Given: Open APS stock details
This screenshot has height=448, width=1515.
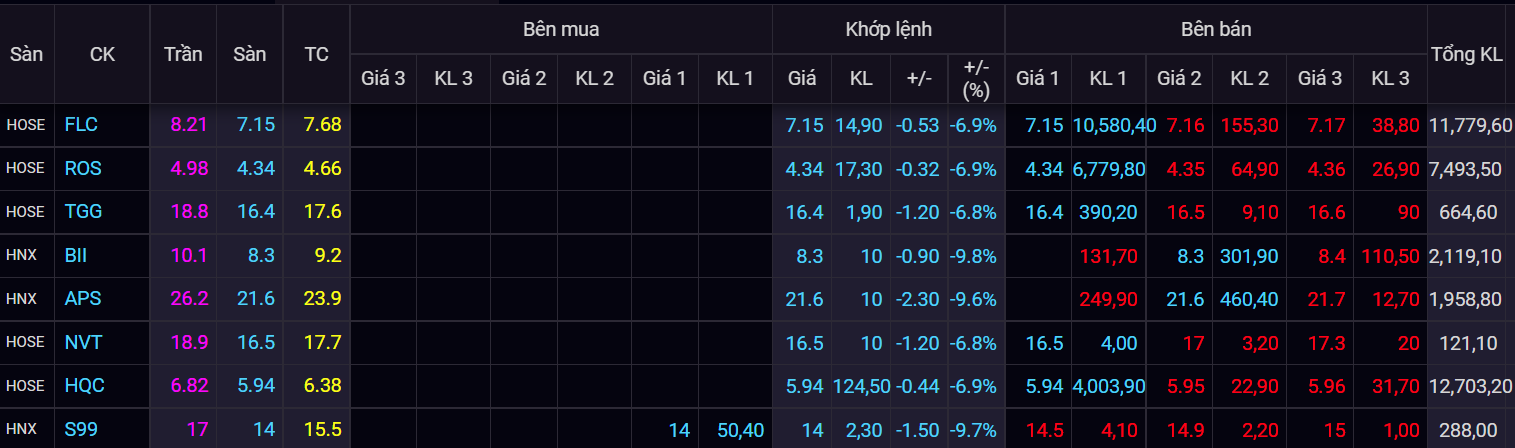Looking at the screenshot, I should 83,298.
